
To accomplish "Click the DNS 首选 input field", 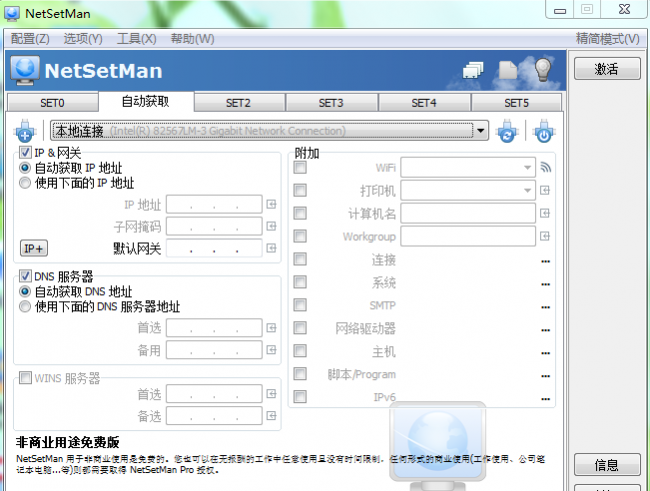I will point(214,328).
